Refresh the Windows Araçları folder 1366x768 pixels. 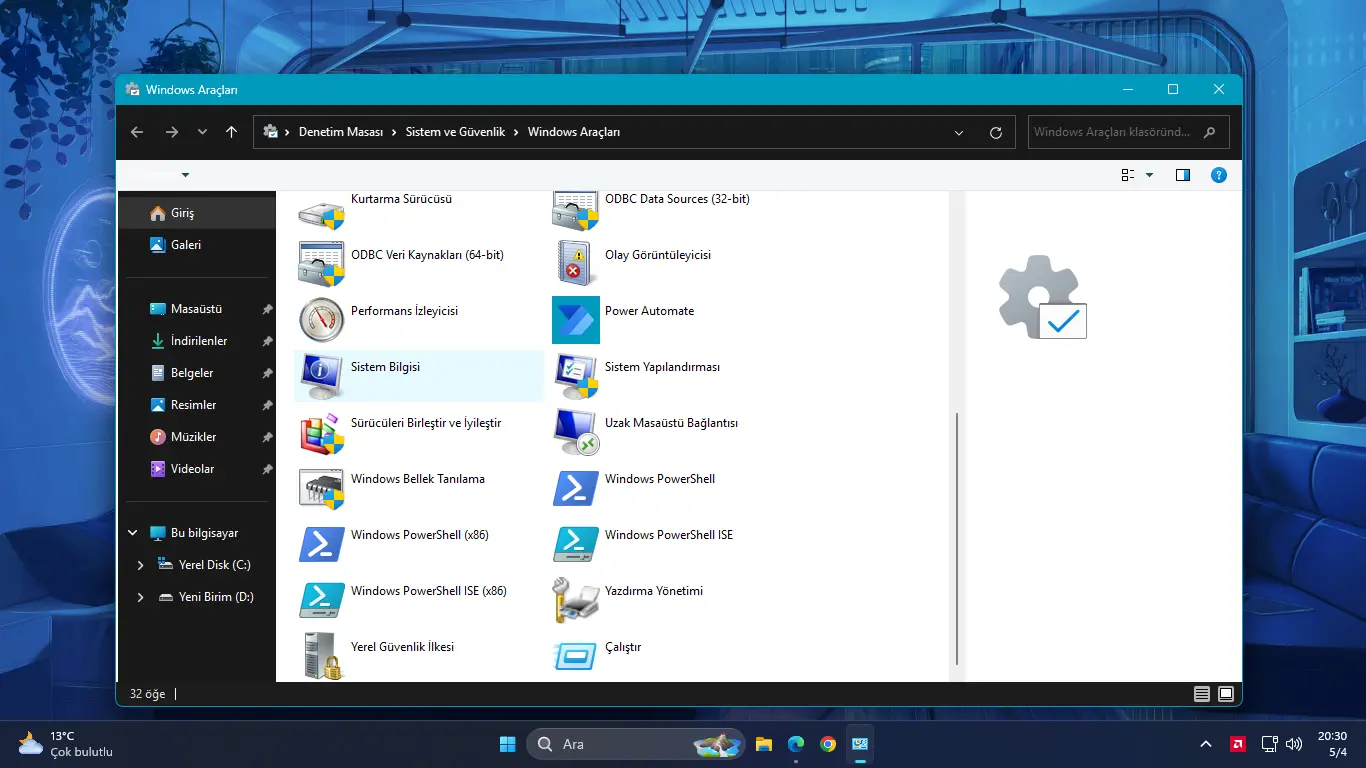[995, 132]
